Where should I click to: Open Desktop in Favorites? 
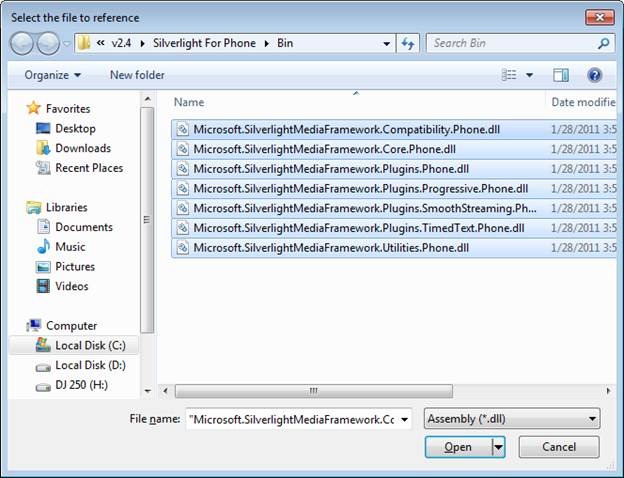coord(75,128)
